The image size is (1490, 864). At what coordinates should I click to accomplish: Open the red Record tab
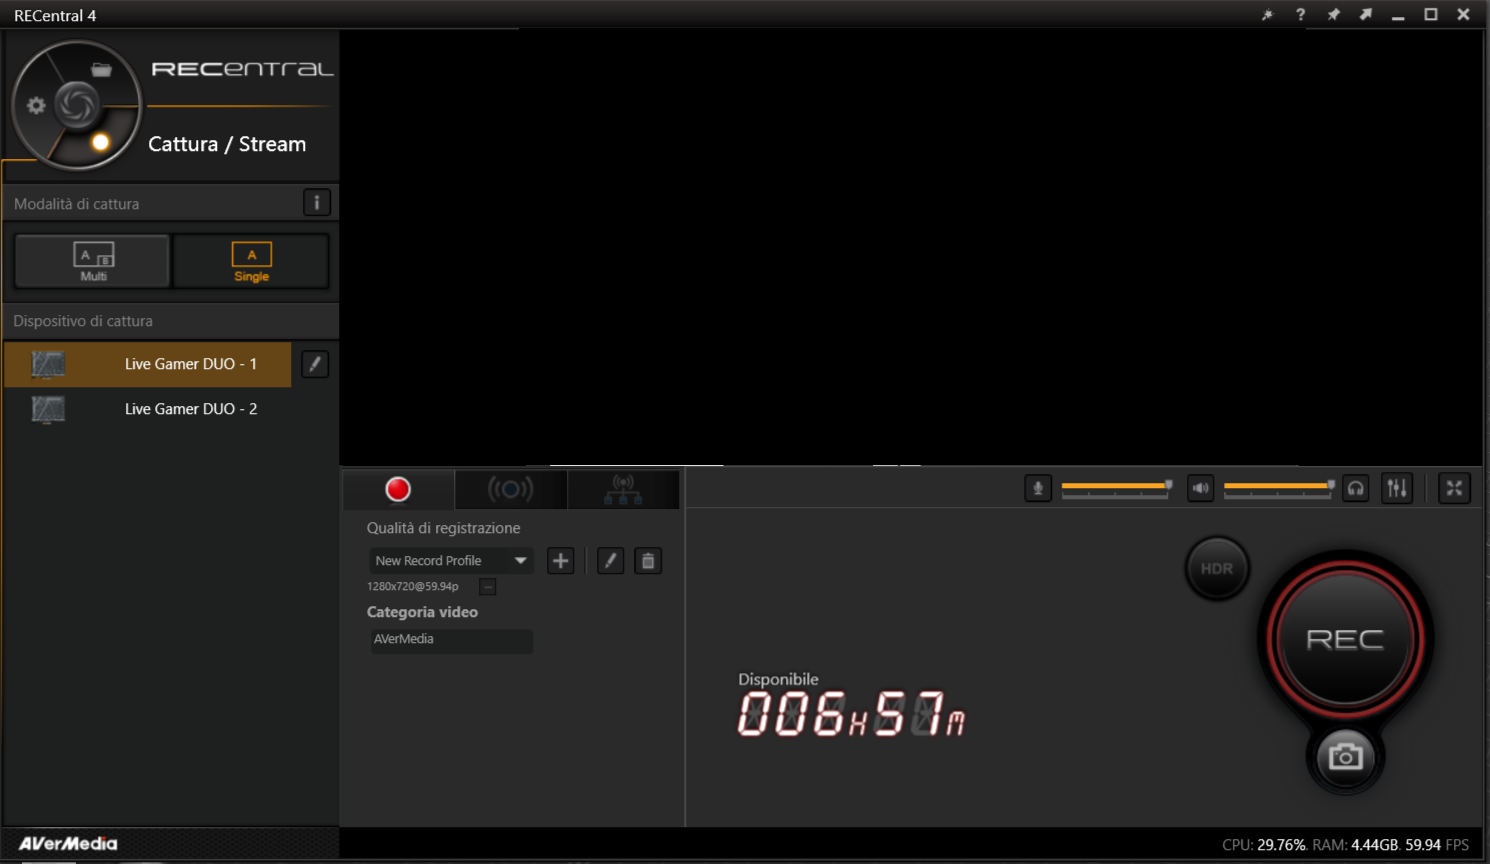pyautogui.click(x=398, y=489)
